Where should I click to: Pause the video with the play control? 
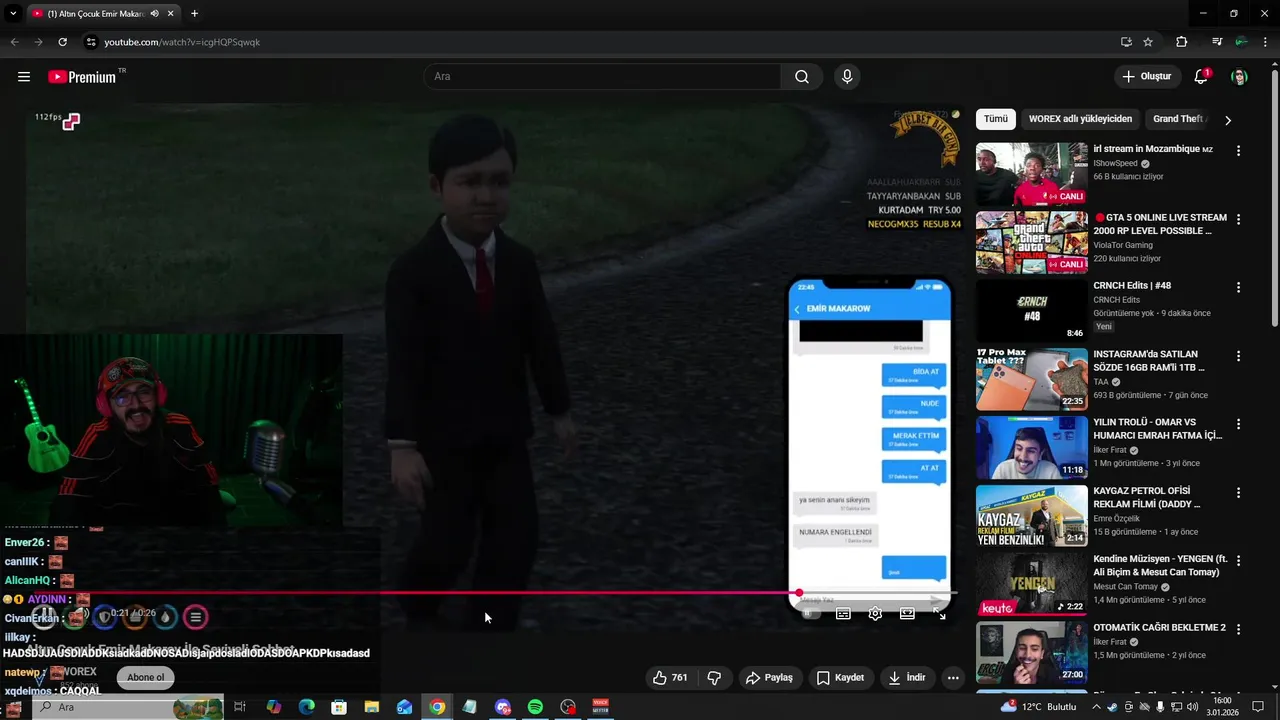click(x=43, y=617)
